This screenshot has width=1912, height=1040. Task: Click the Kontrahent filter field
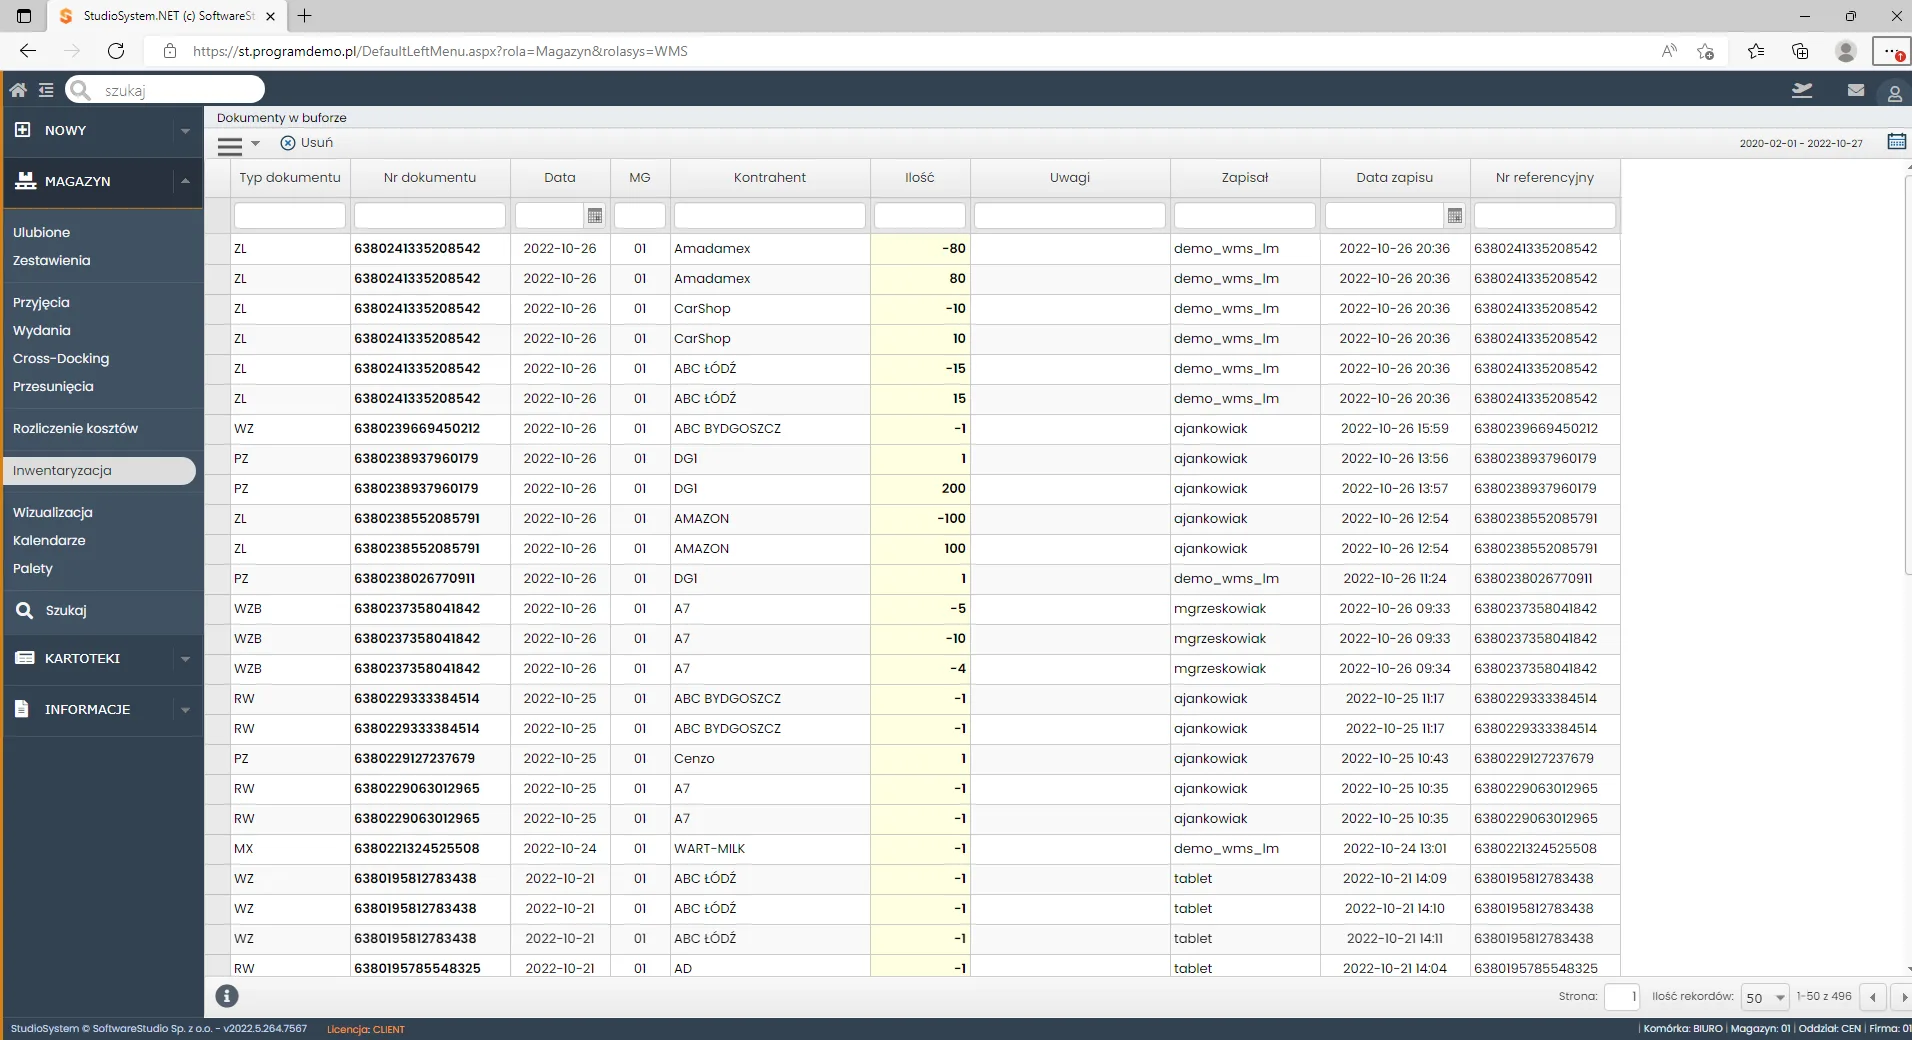tap(770, 215)
